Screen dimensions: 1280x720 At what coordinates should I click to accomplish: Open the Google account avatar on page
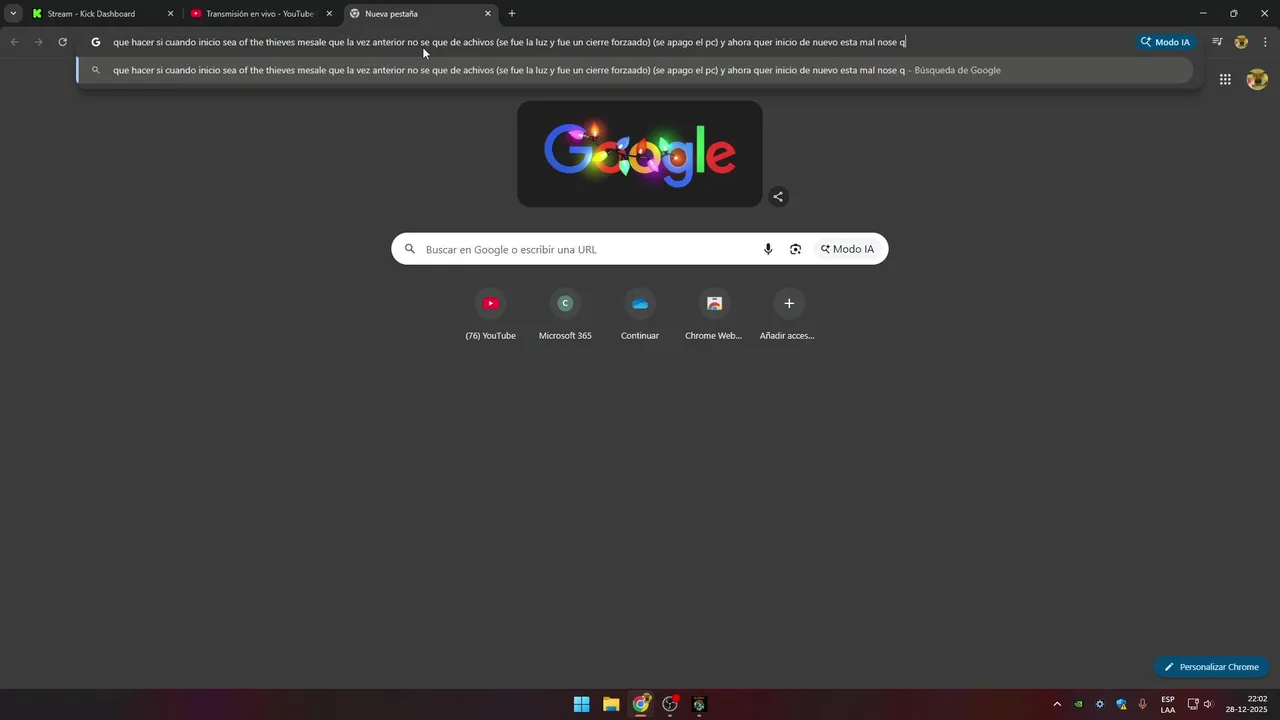tap(1257, 80)
